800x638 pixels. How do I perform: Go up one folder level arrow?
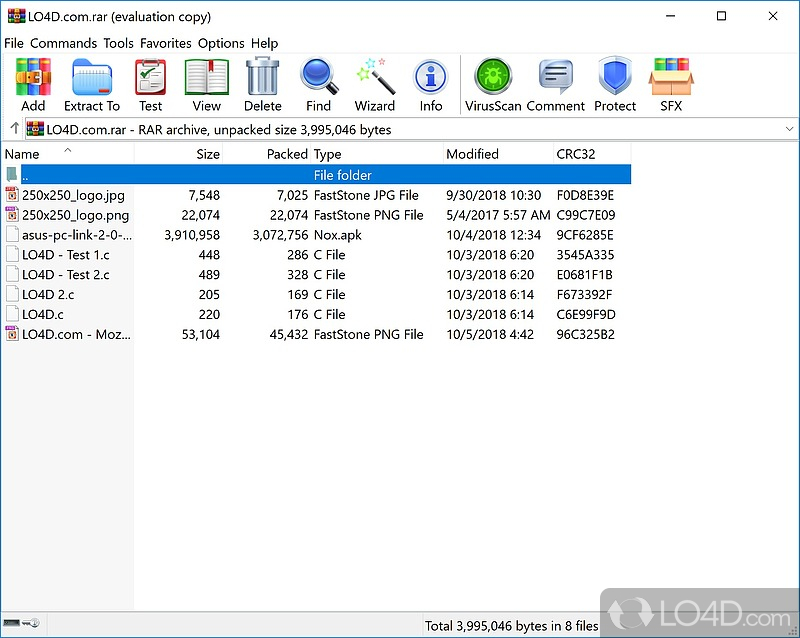point(14,129)
